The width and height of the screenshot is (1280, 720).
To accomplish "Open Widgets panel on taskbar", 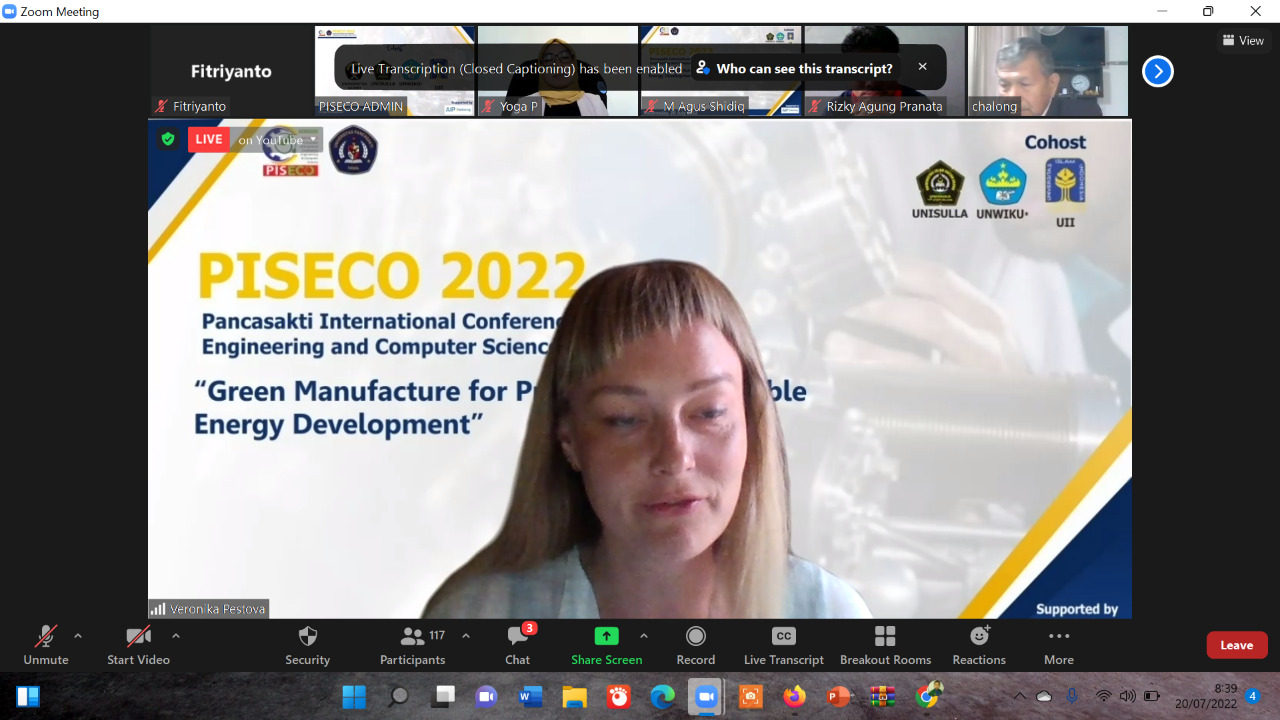I will [x=27, y=696].
